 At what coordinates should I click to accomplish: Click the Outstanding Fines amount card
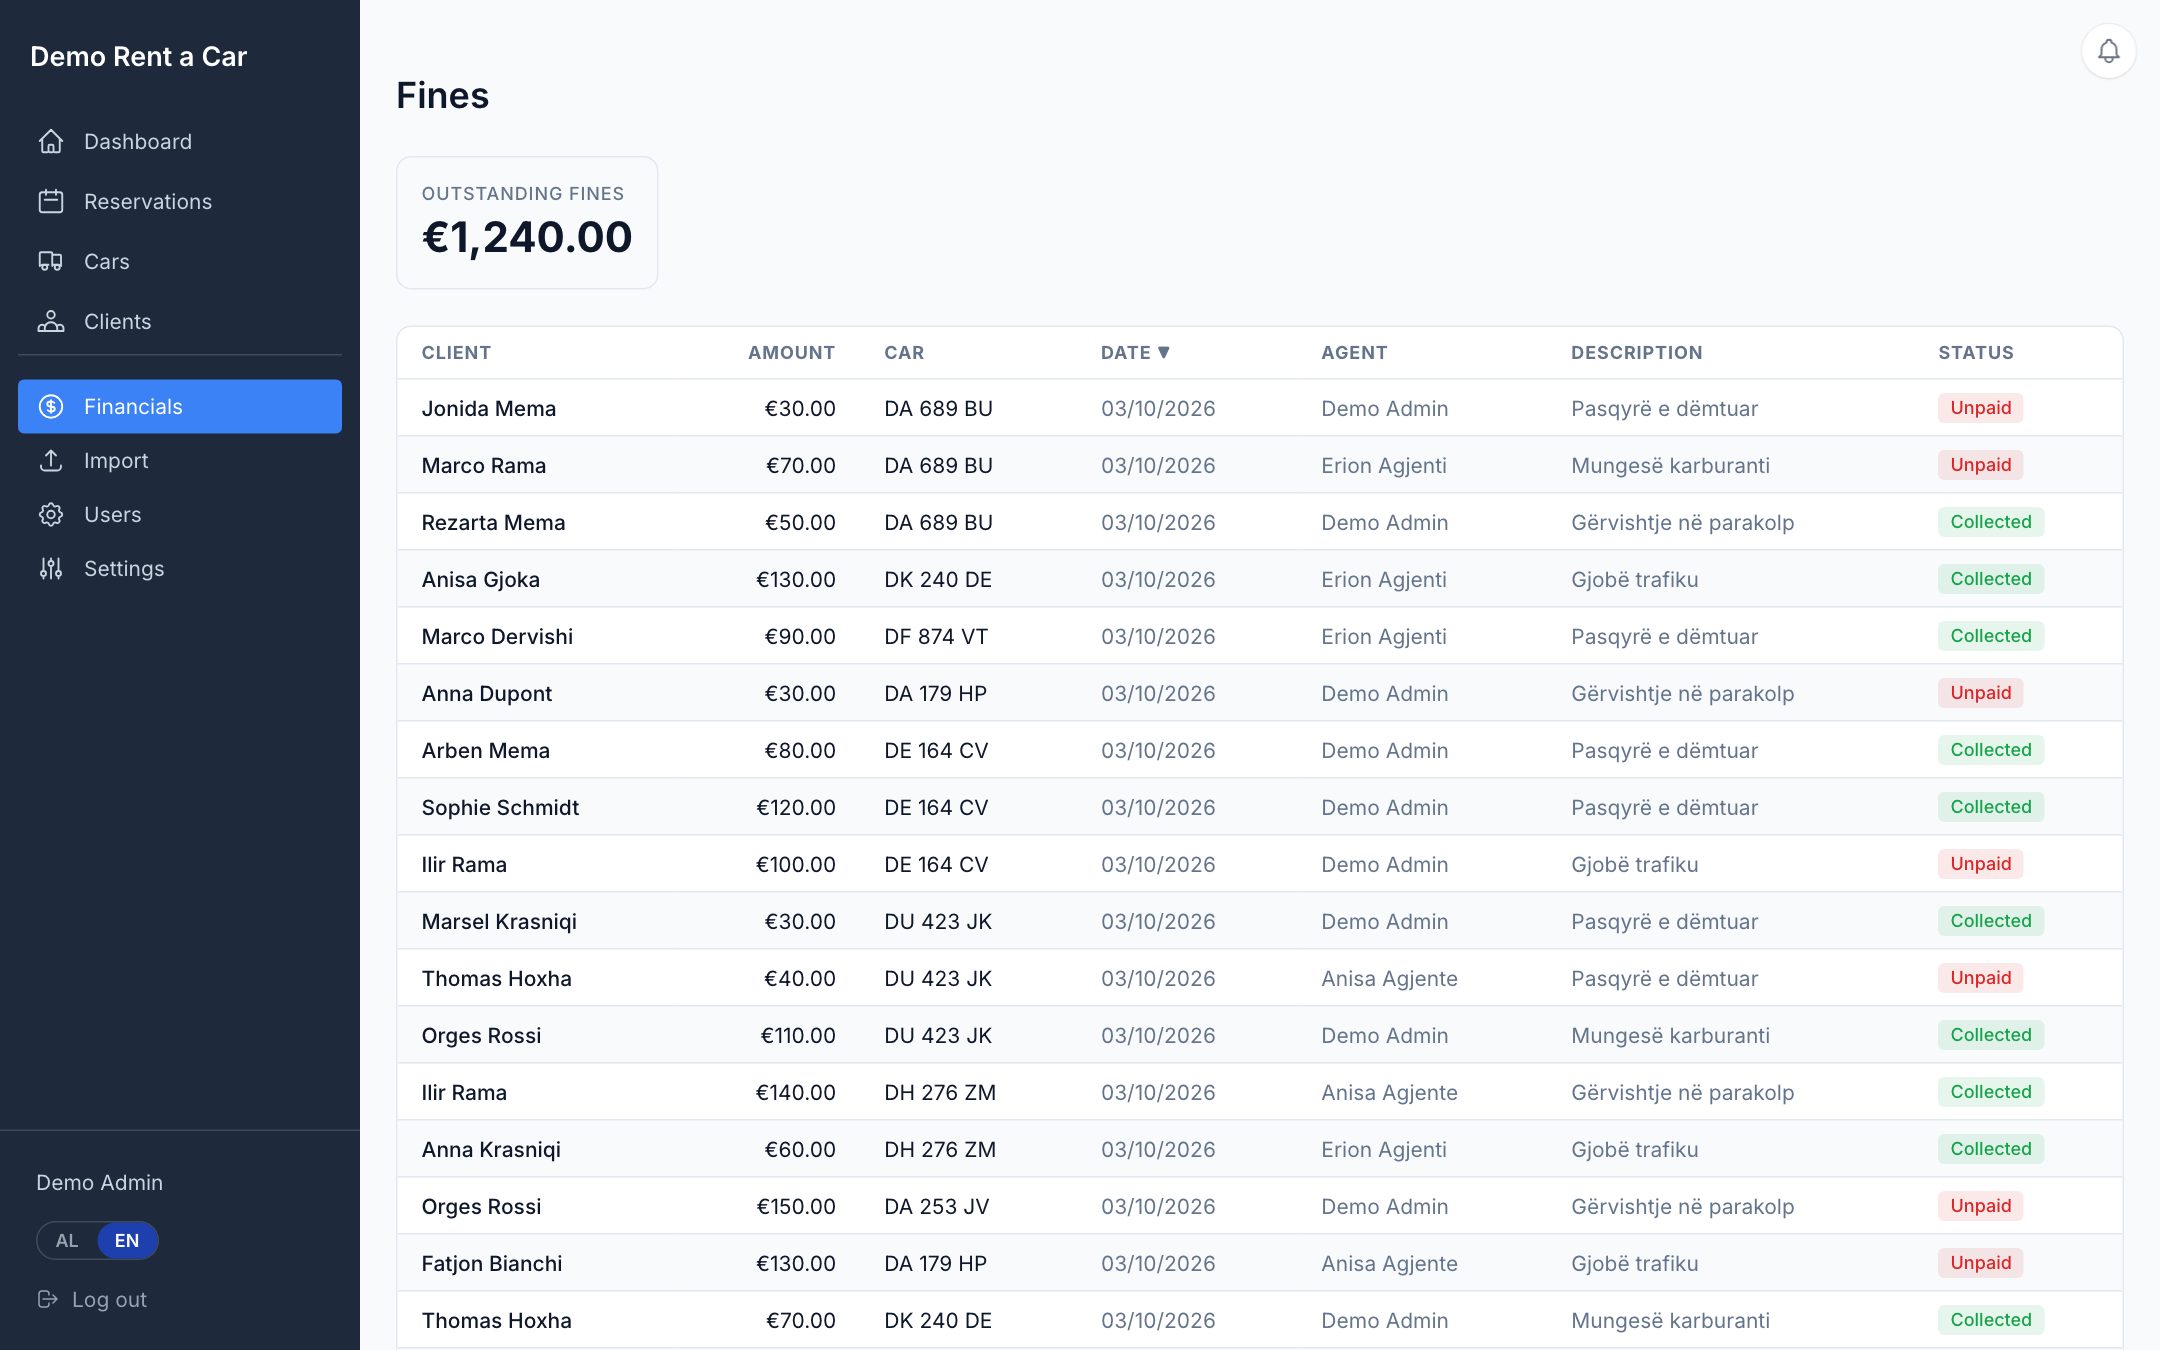tap(527, 223)
